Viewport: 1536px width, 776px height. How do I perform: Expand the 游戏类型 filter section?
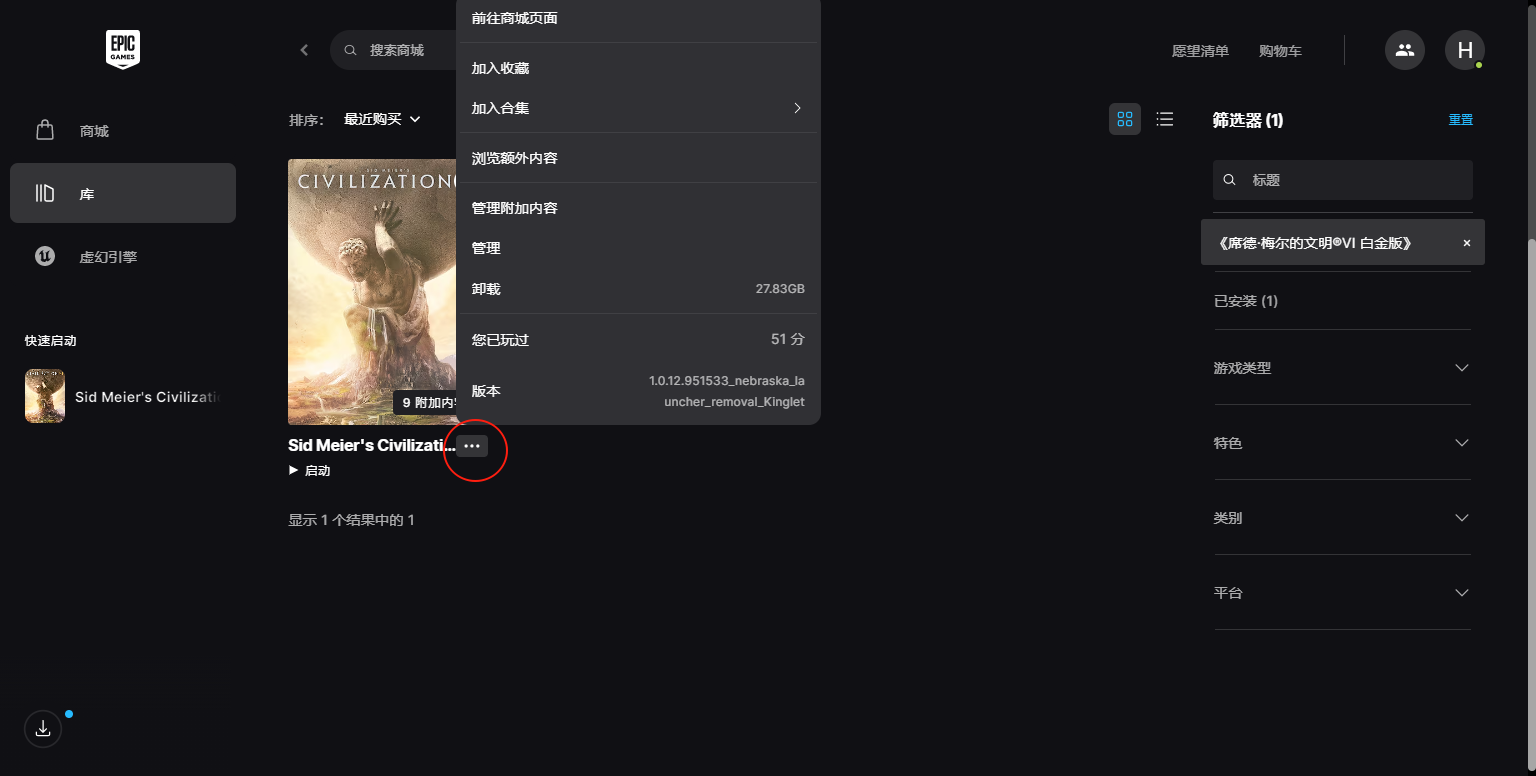click(x=1342, y=368)
